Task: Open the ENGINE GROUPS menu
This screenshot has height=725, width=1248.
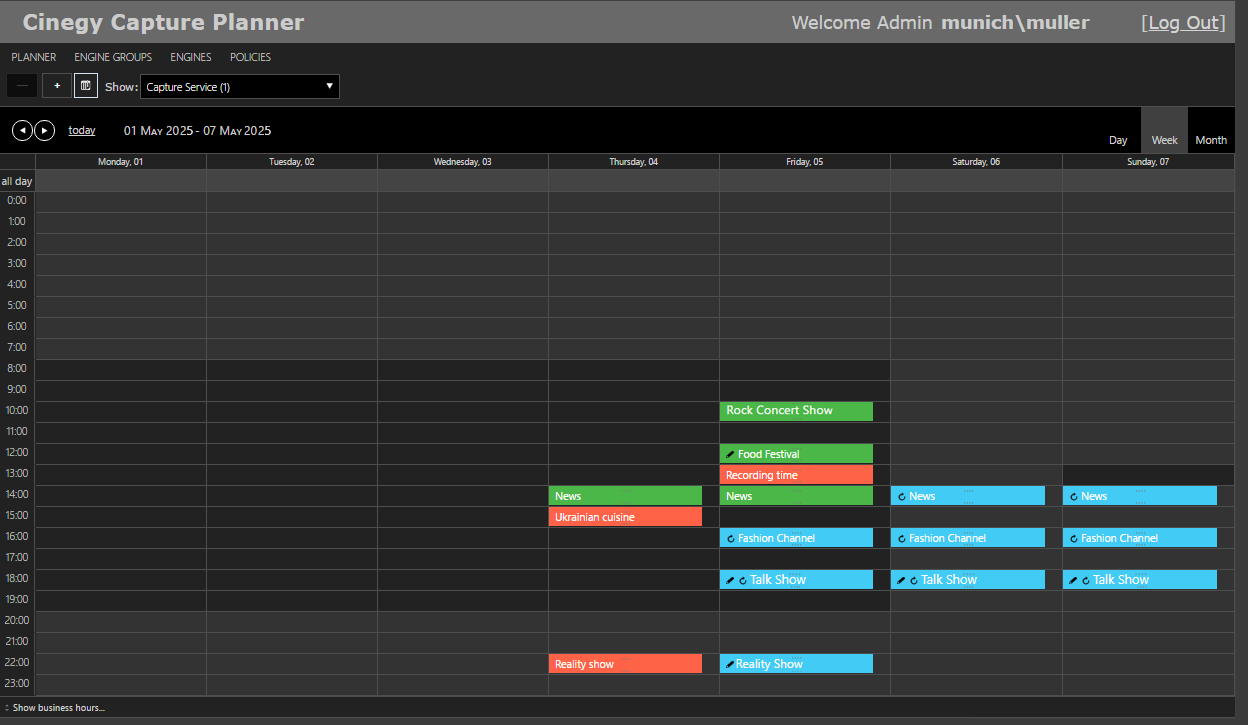Action: tap(112, 57)
